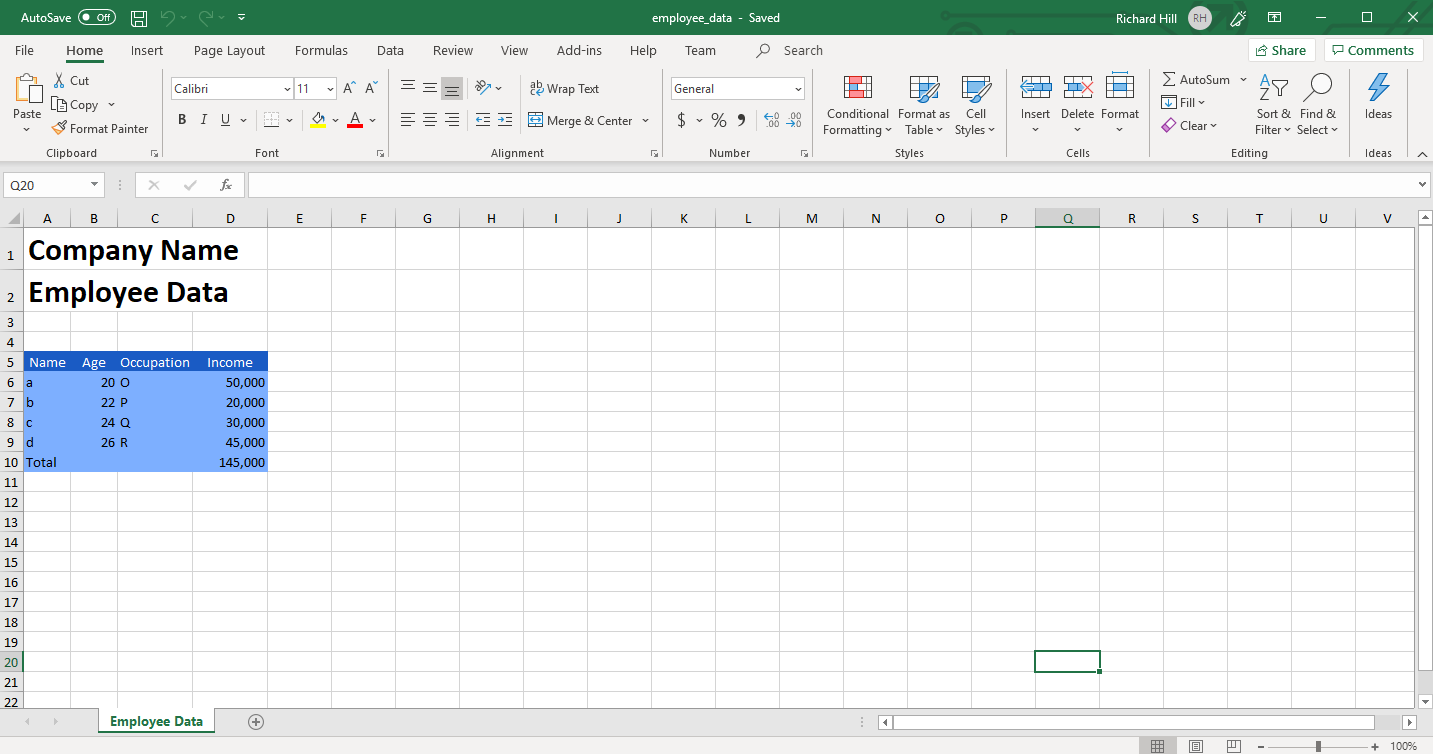Open the General number format dropdown

[798, 89]
